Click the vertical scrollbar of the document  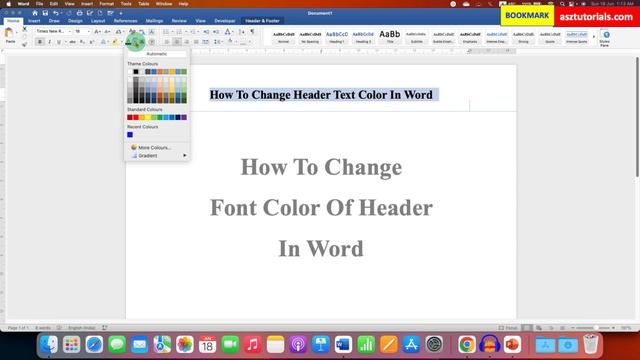pos(637,118)
